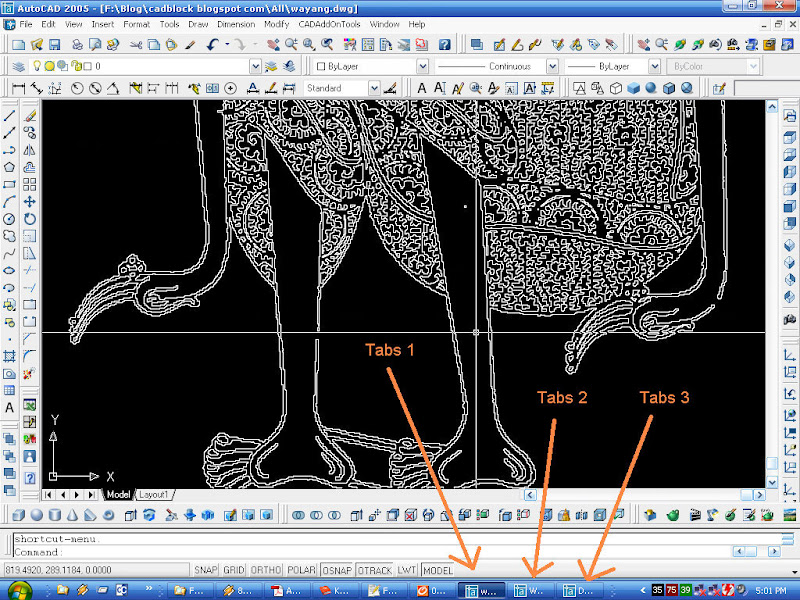Switch to the Model tab

[118, 494]
